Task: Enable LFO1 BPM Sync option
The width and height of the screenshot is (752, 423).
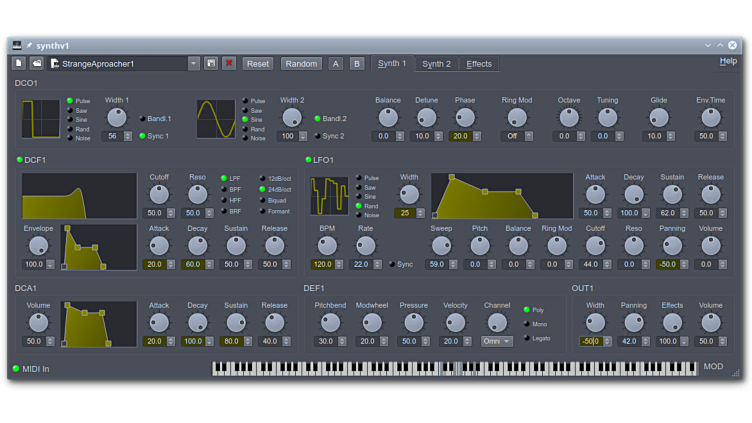Action: tap(392, 265)
